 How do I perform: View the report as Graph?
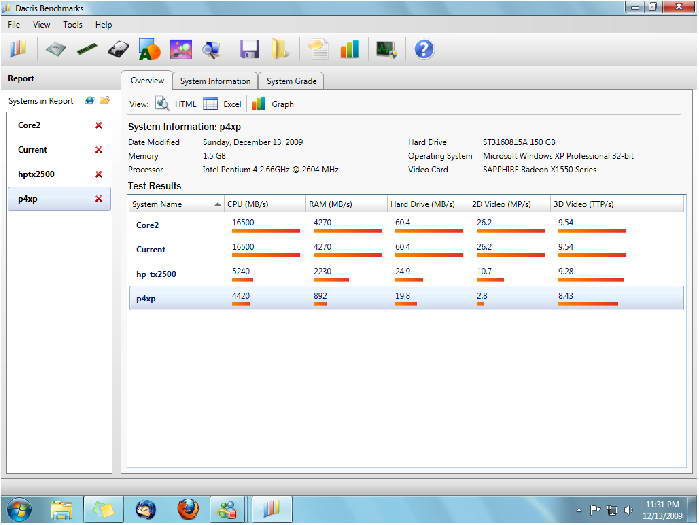(x=272, y=104)
